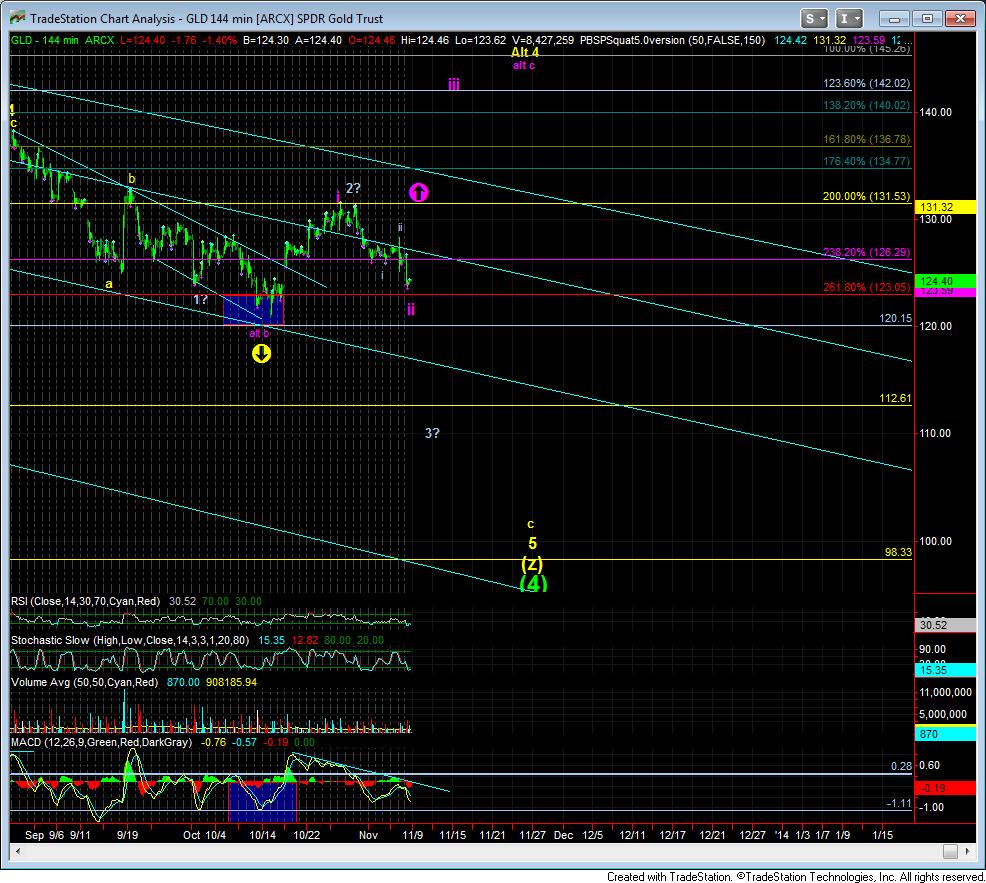This screenshot has height=883, width=986.
Task: Click the '238.20% (126.29)' Fibonacci label
Action: pyautogui.click(x=867, y=252)
